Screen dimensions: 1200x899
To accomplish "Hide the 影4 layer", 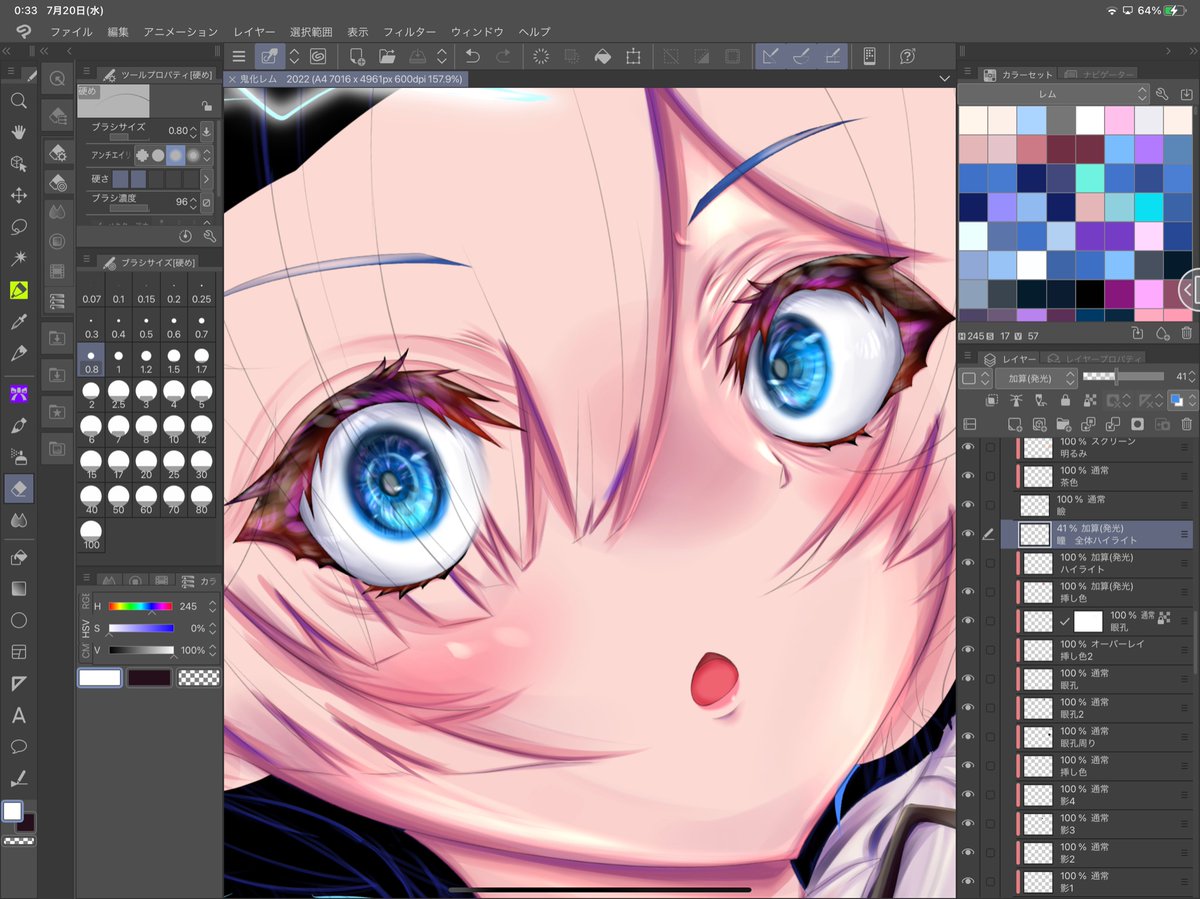I will (x=968, y=795).
